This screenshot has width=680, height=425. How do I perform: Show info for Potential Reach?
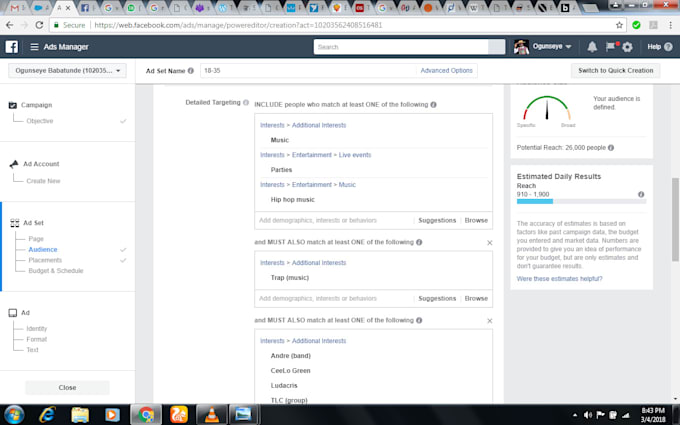tap(611, 147)
